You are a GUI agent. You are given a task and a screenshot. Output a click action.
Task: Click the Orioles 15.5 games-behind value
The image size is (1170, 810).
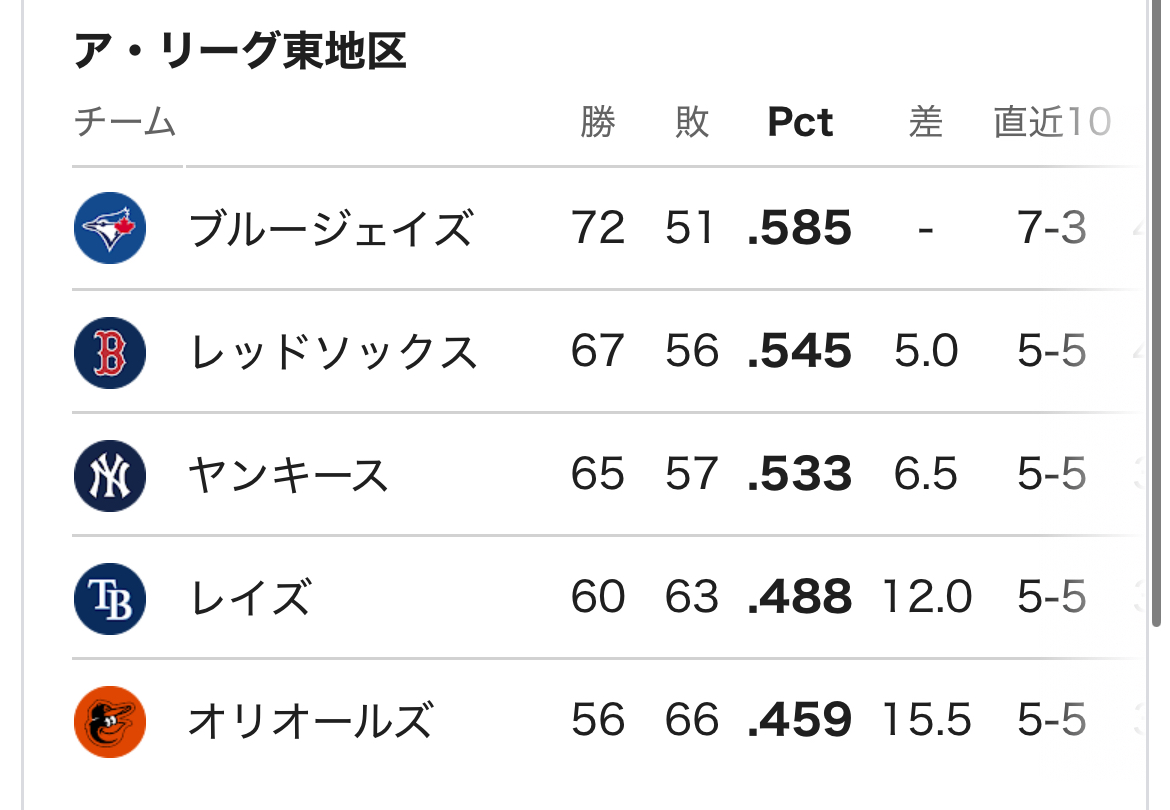coord(926,721)
